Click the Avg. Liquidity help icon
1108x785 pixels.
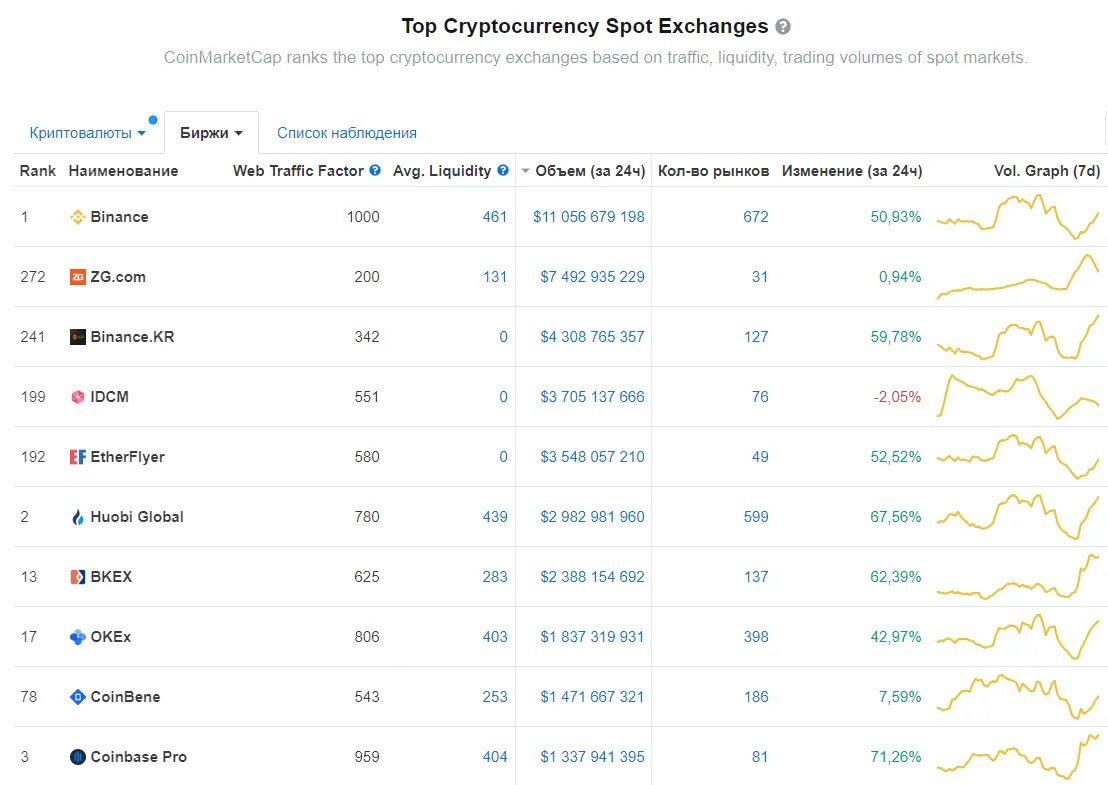(x=503, y=170)
